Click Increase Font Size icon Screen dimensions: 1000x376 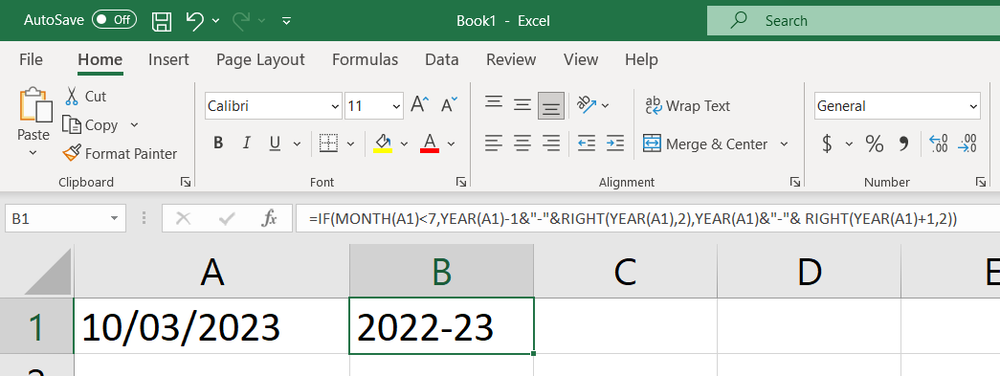tap(420, 105)
